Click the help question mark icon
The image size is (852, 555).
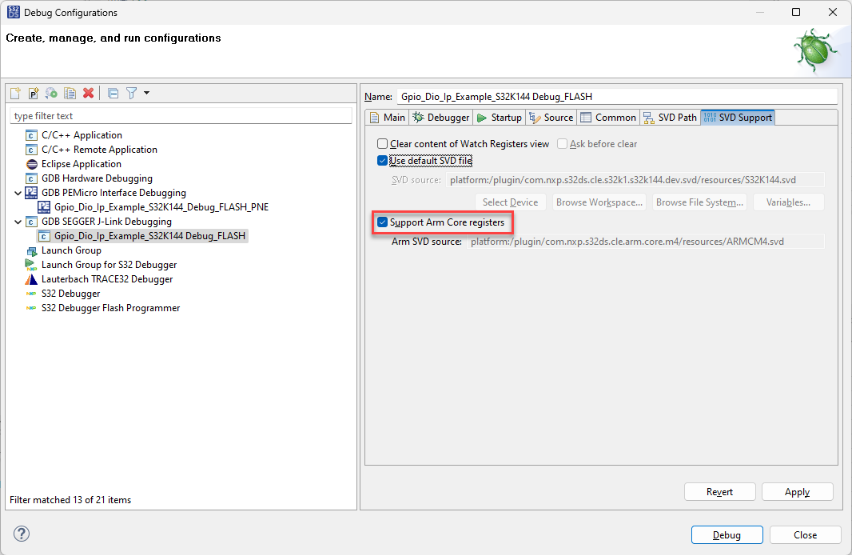click(x=21, y=534)
